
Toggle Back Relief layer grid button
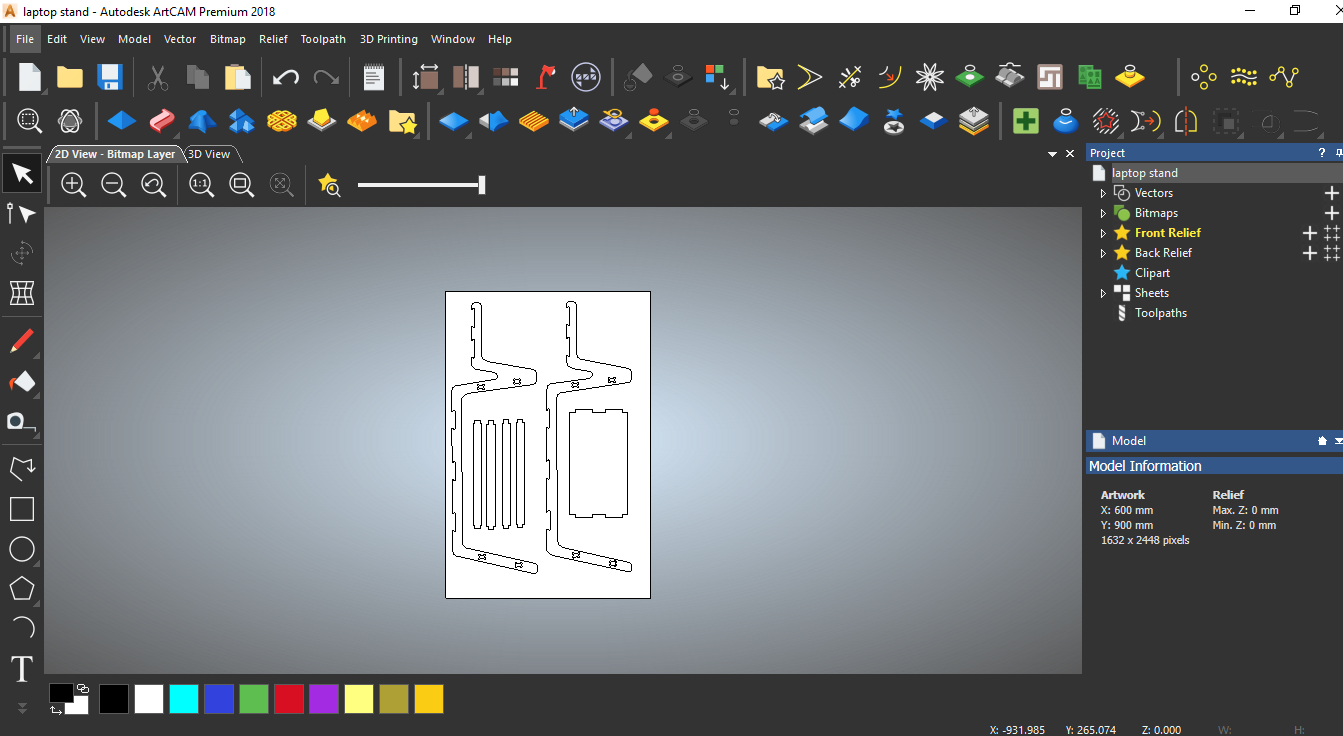point(1331,253)
